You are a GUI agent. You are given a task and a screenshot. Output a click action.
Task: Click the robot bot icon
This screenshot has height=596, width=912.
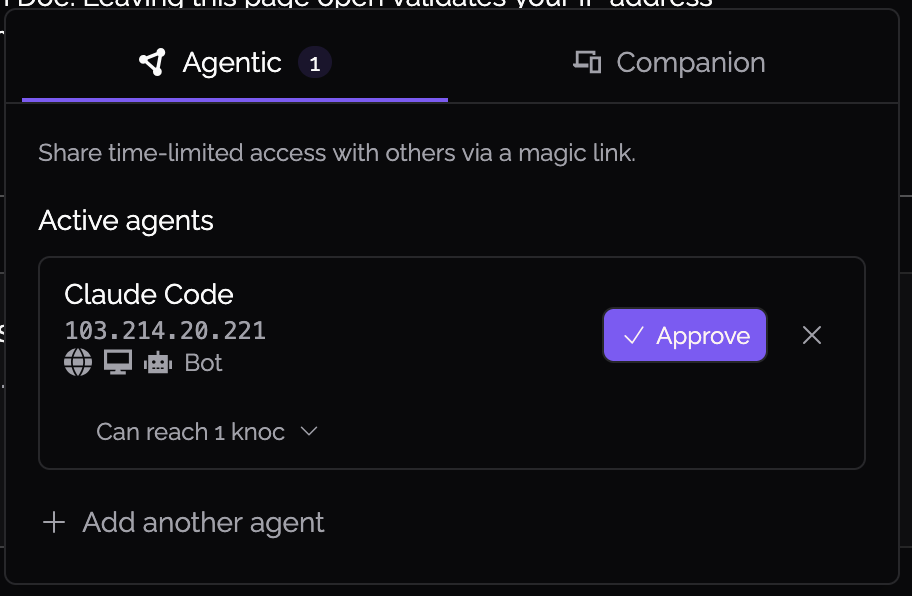click(x=158, y=363)
